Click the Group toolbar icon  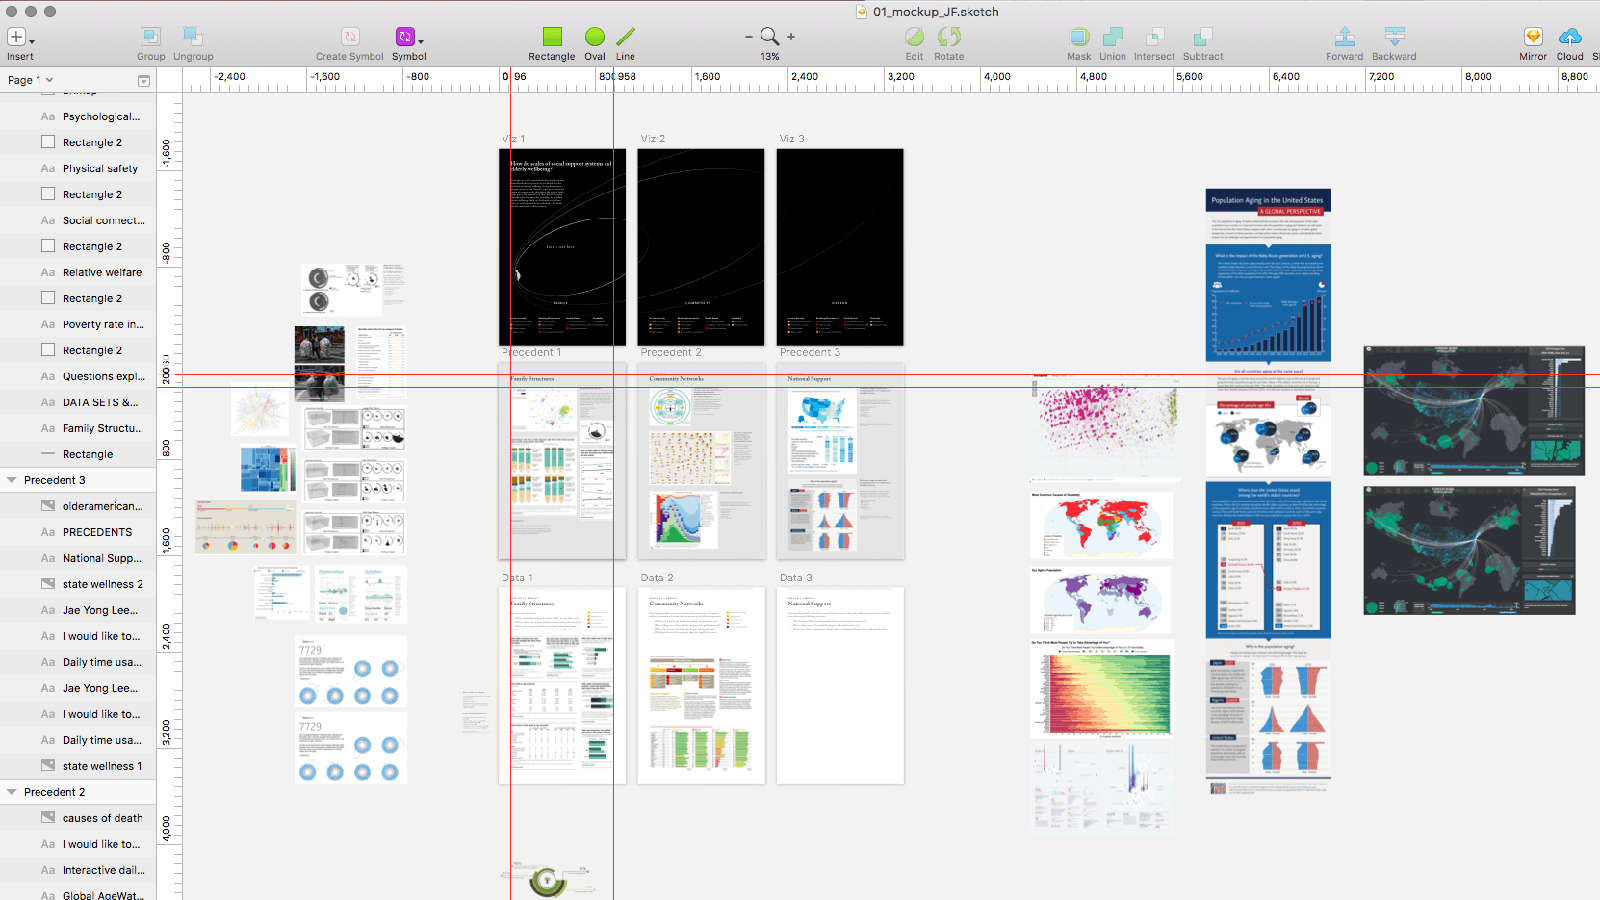point(151,37)
